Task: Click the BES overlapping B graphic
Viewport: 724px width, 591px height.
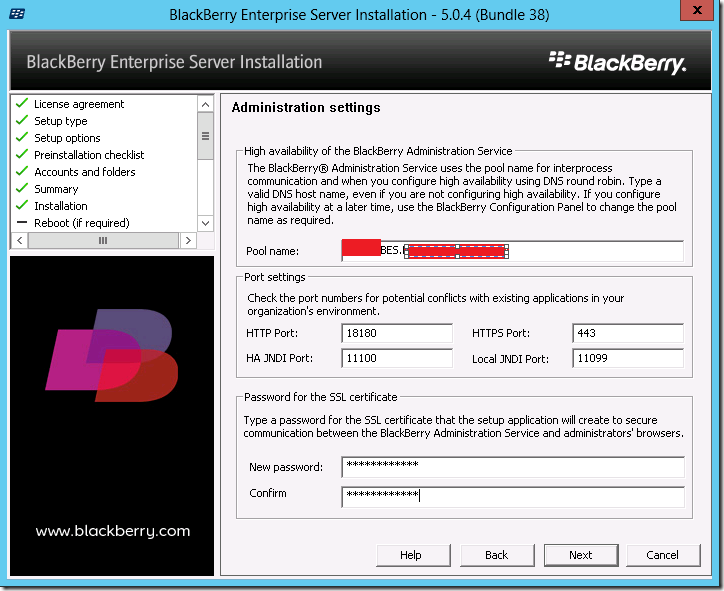Action: (x=112, y=355)
